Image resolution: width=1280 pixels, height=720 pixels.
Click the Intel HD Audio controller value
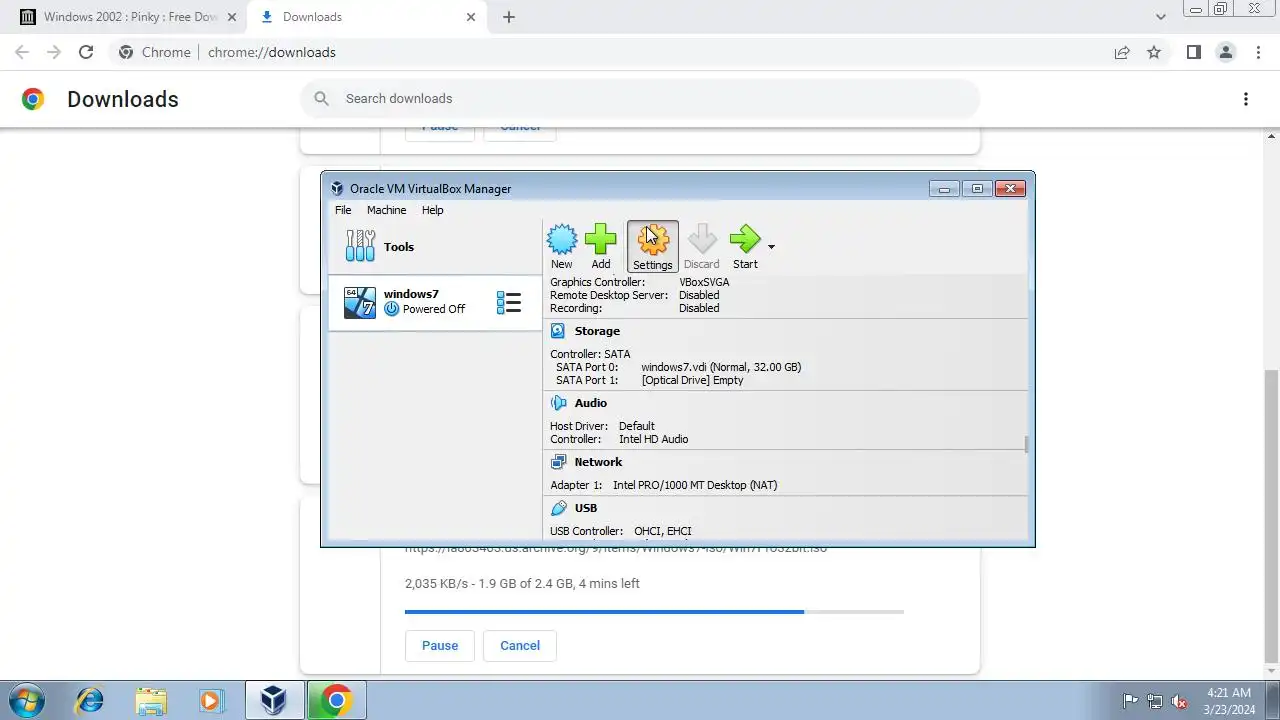(x=653, y=439)
